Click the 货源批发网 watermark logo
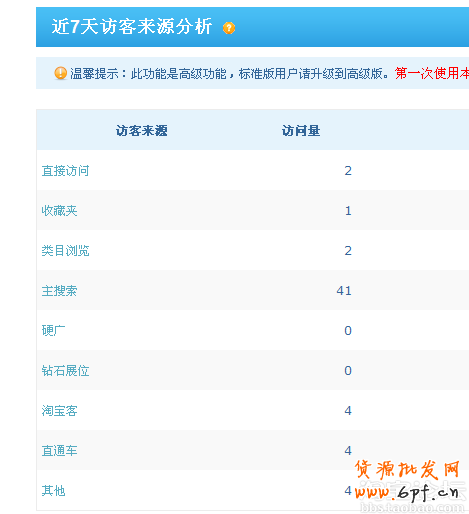Viewport: 469px width, 514px height. 407,470
